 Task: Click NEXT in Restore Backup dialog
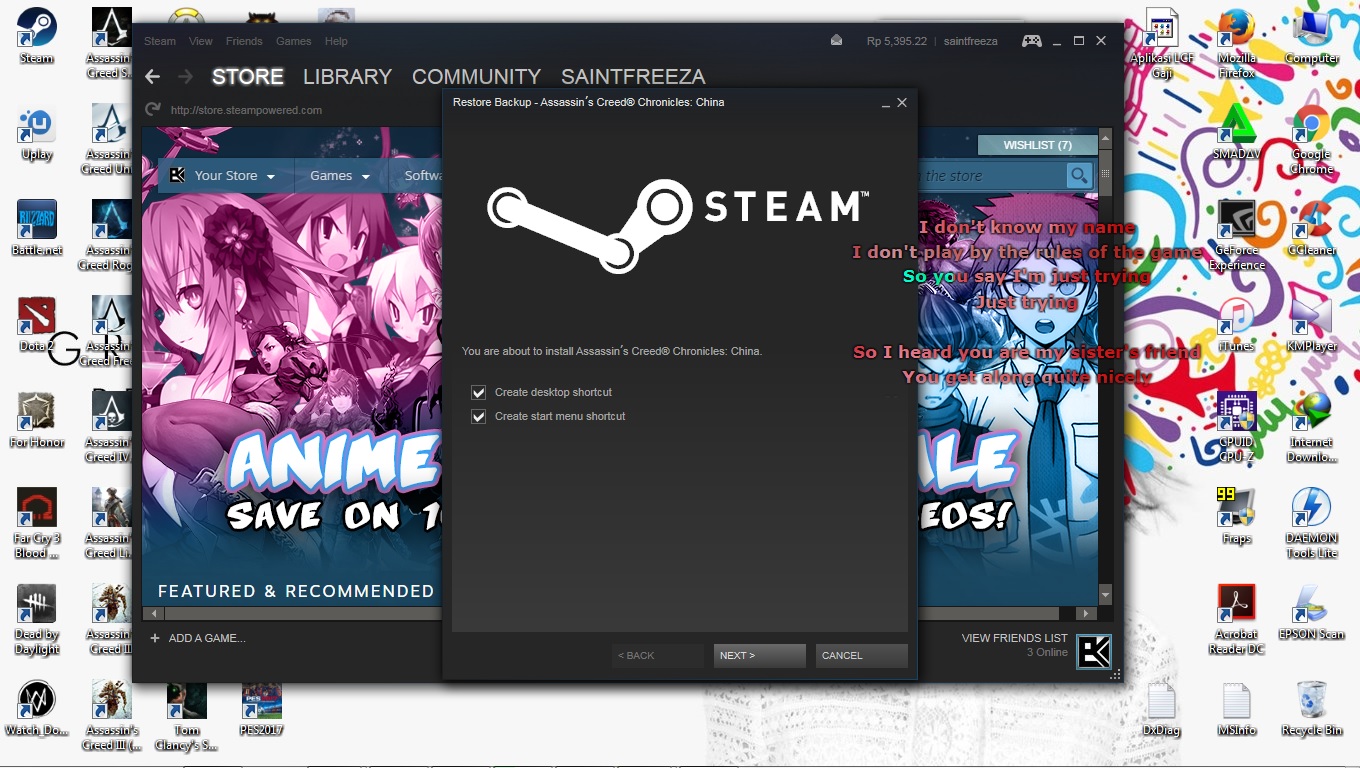[760, 656]
